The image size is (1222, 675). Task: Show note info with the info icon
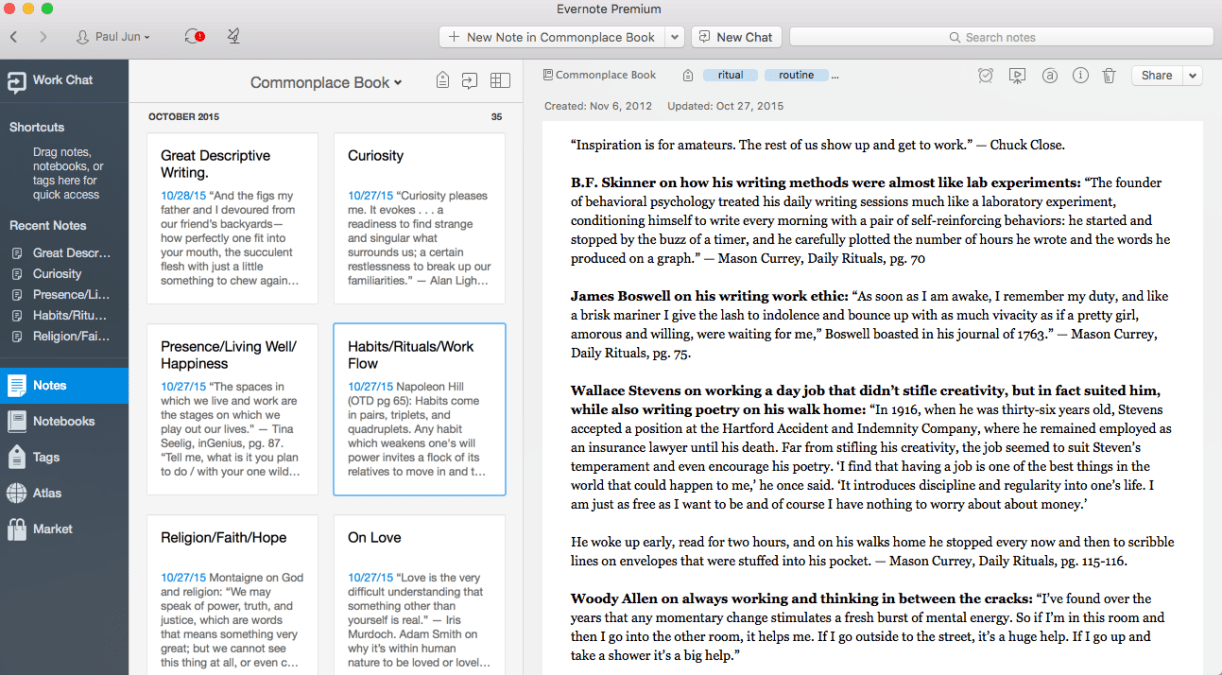pos(1080,75)
